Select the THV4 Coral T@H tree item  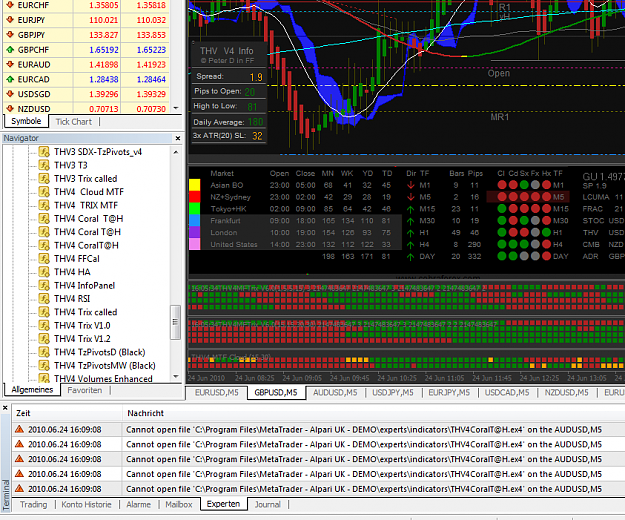click(88, 232)
